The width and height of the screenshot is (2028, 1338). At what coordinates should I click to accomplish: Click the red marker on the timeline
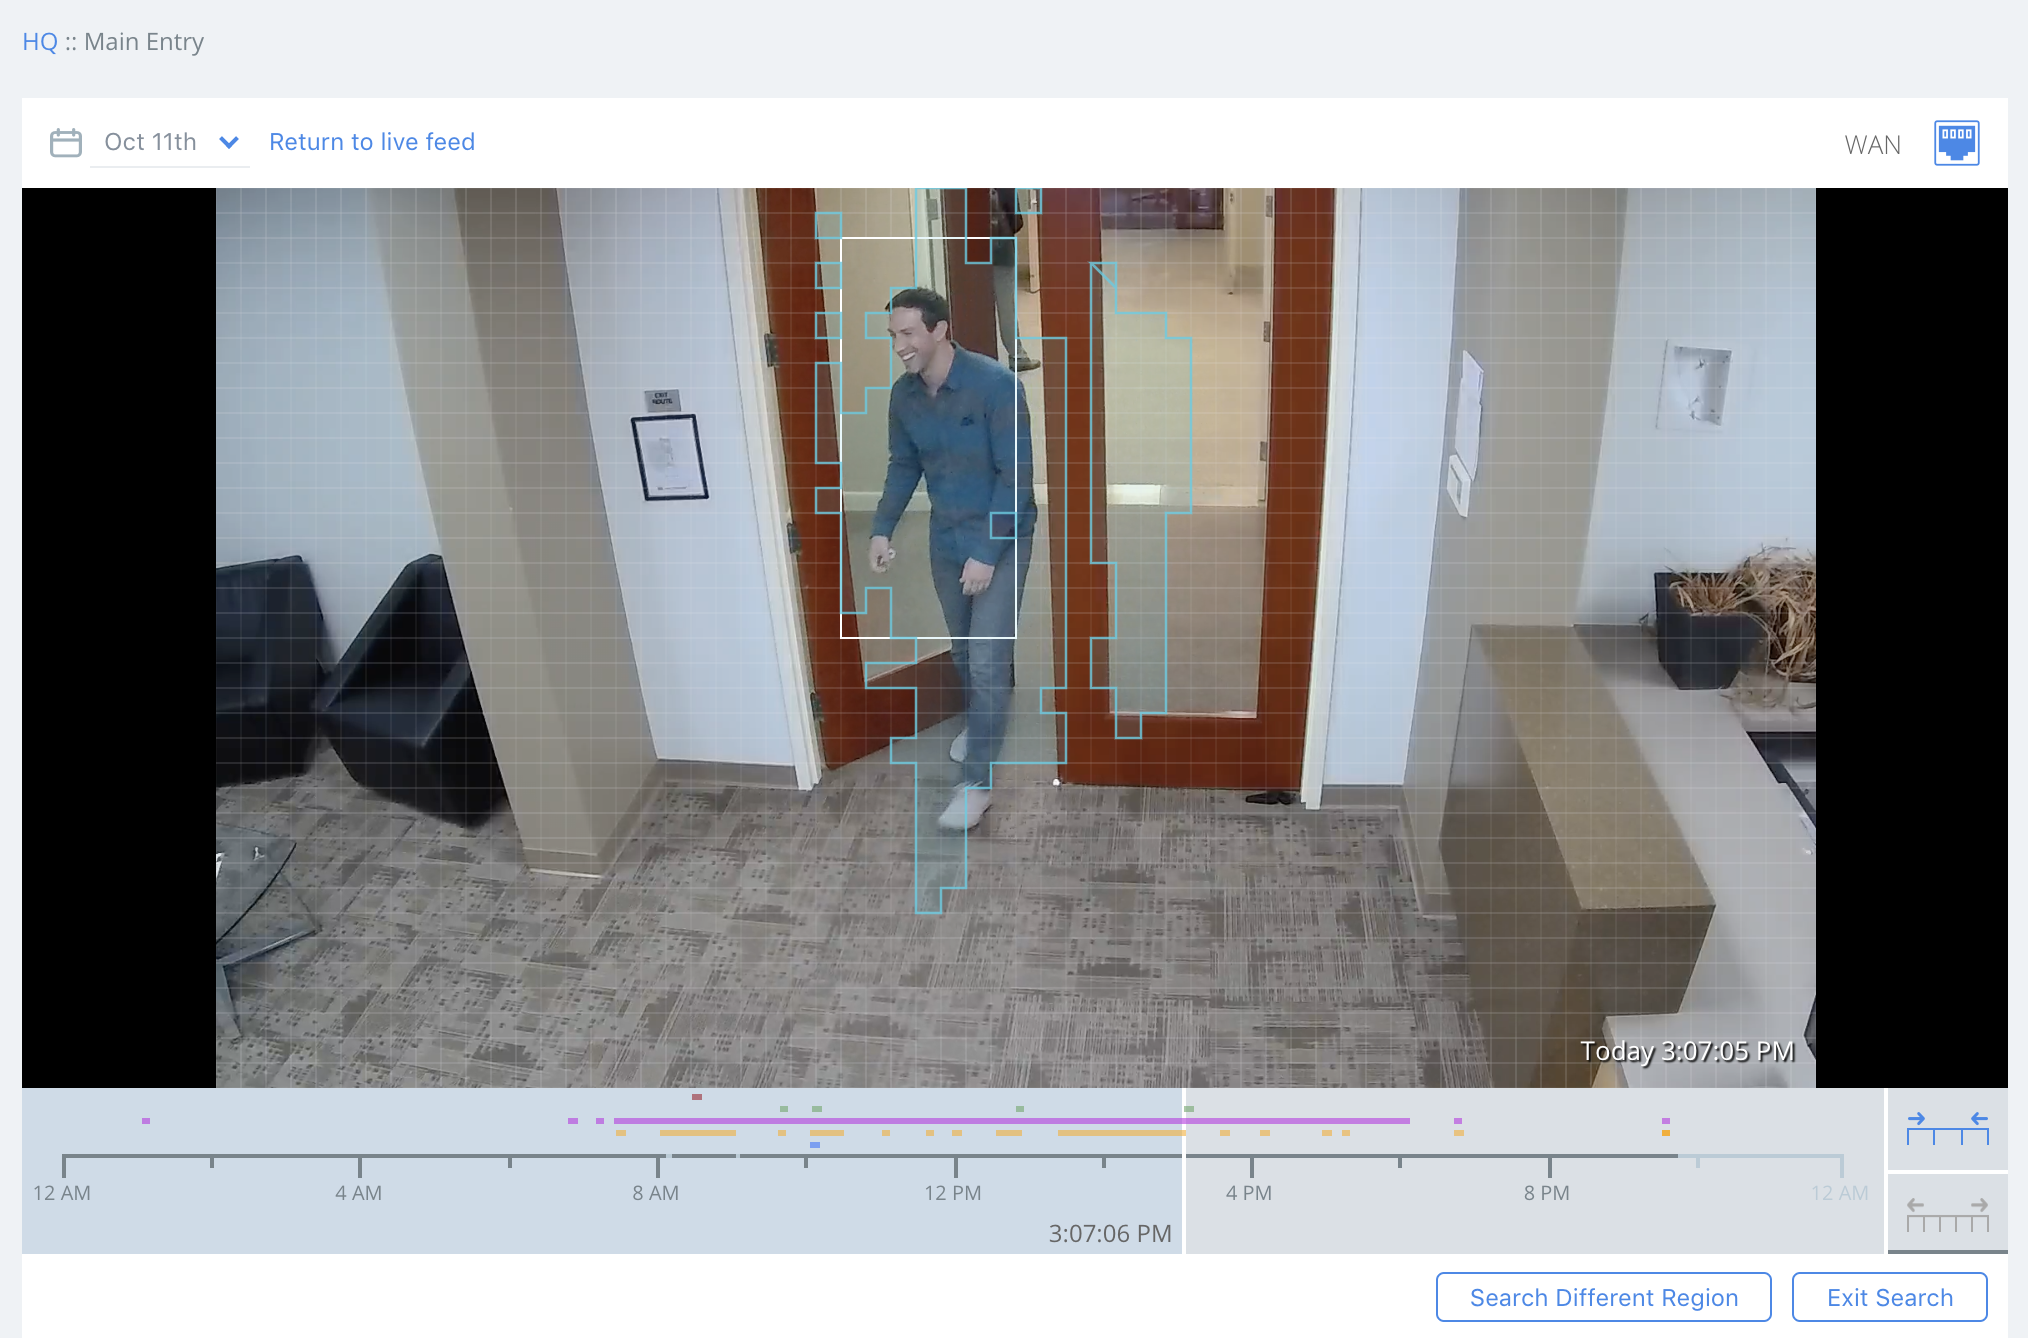697,1097
